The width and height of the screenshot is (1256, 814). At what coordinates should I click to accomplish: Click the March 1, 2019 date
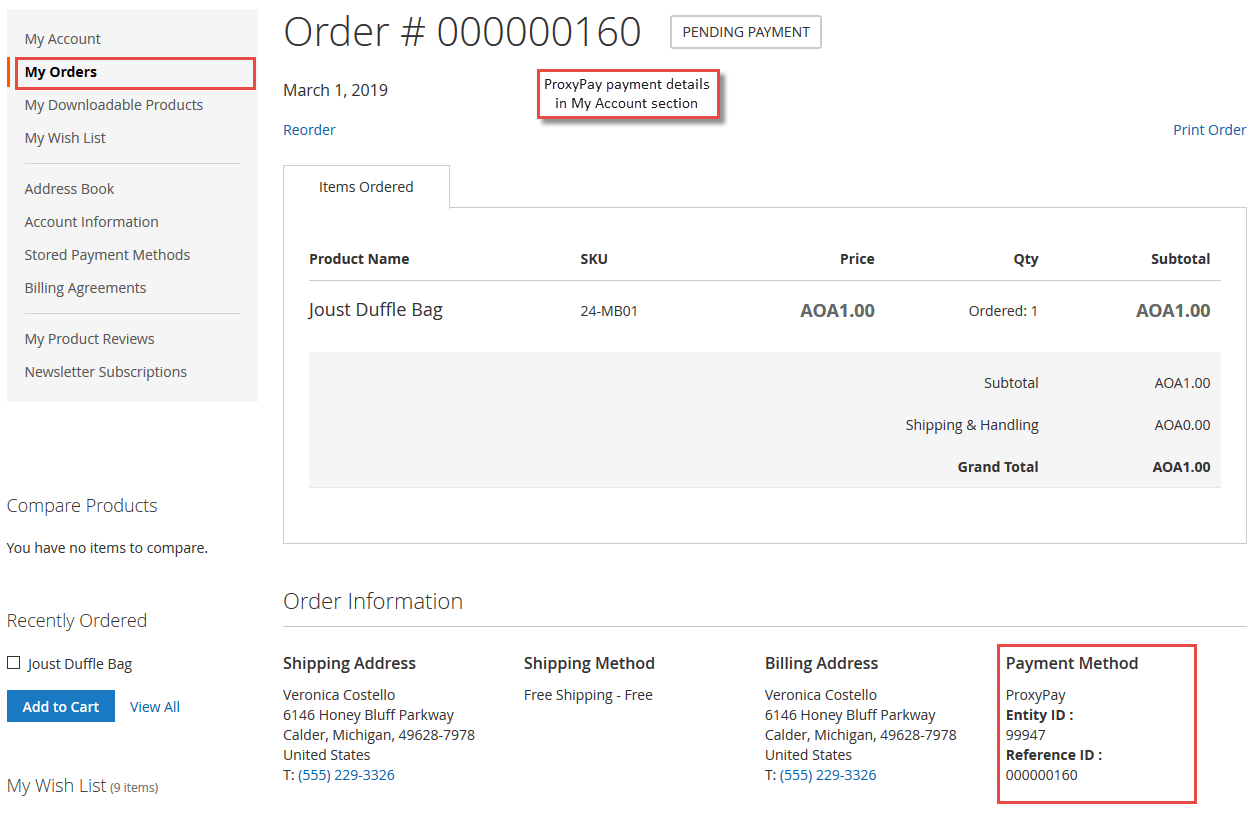coord(336,90)
